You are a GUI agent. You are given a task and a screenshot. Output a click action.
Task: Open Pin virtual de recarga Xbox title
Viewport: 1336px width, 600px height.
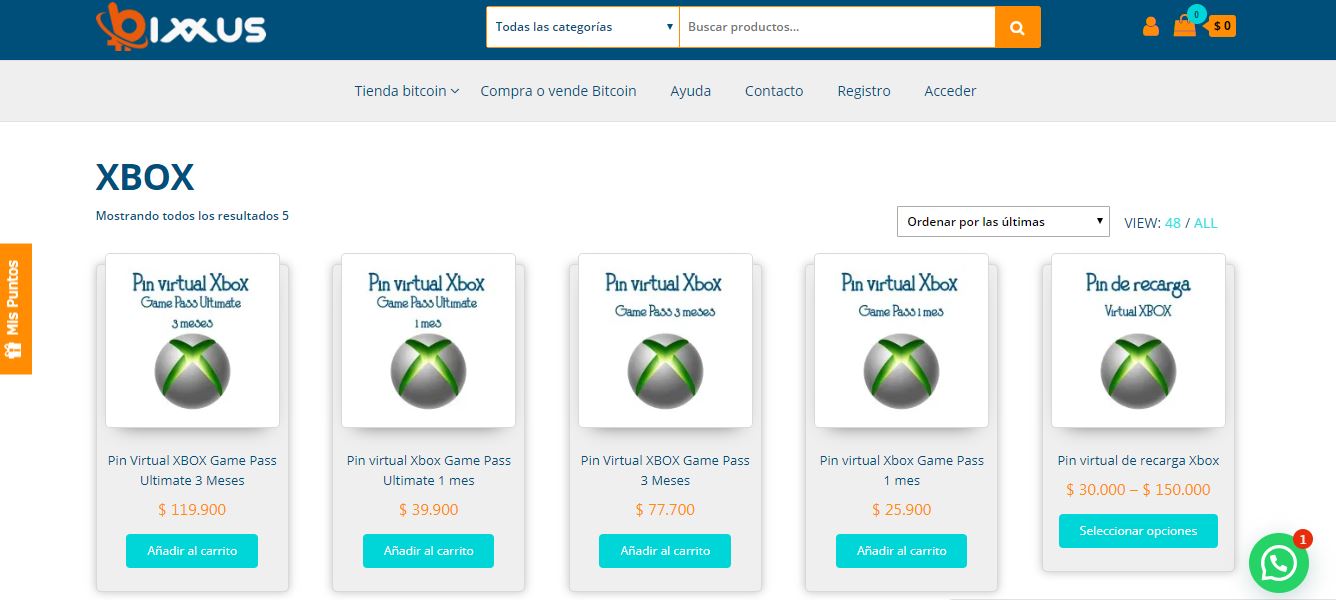(1138, 461)
